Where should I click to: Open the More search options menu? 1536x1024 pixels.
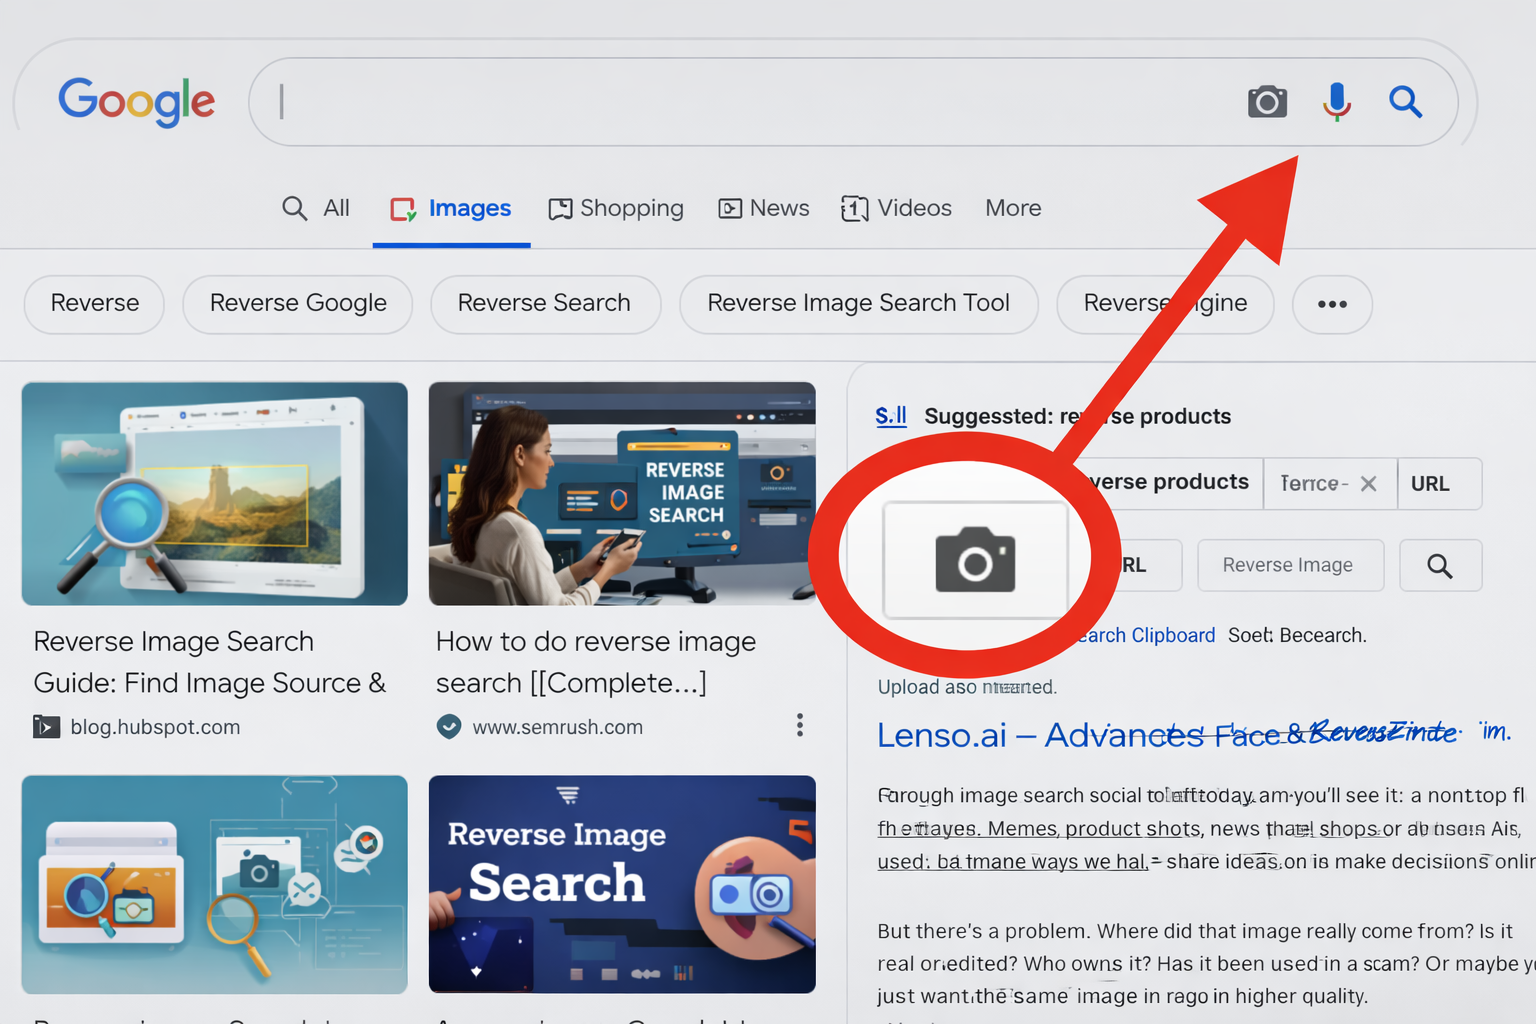(1012, 208)
